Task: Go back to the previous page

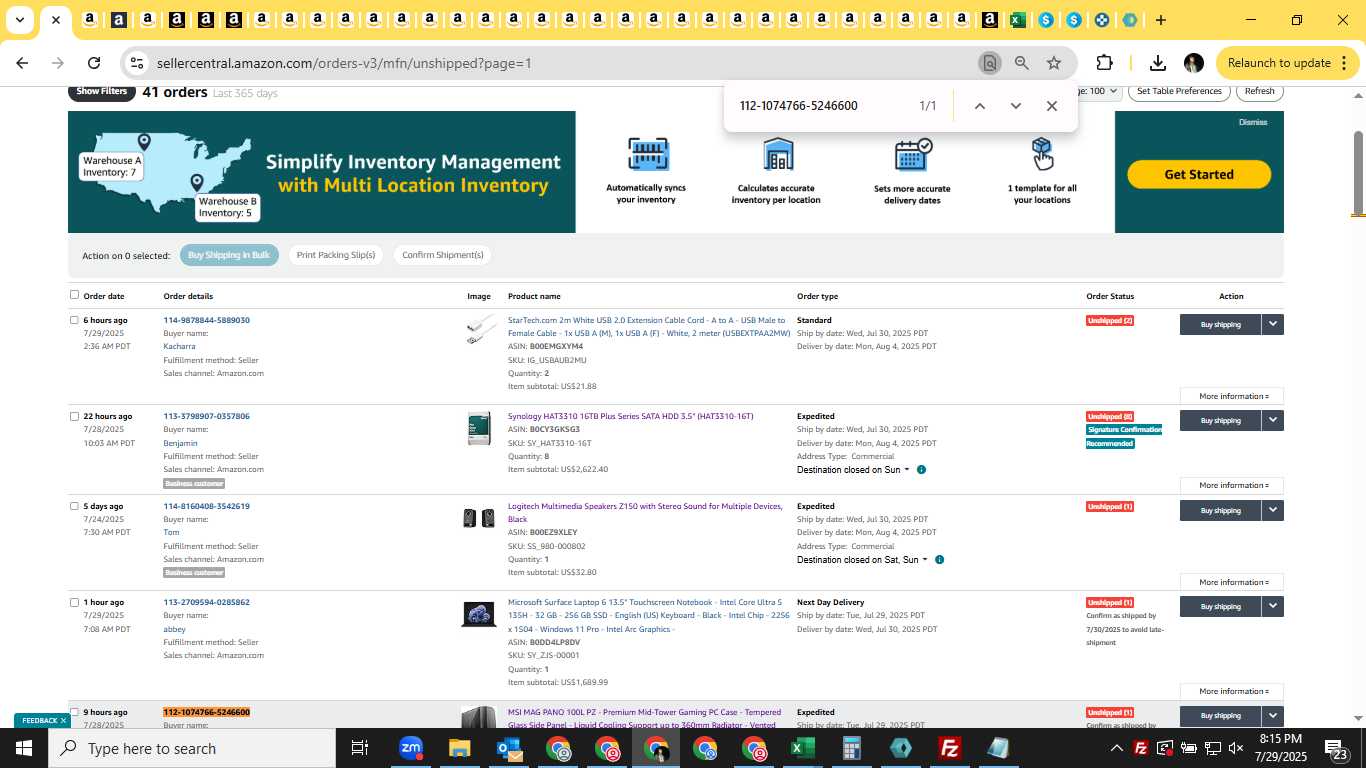Action: (22, 63)
